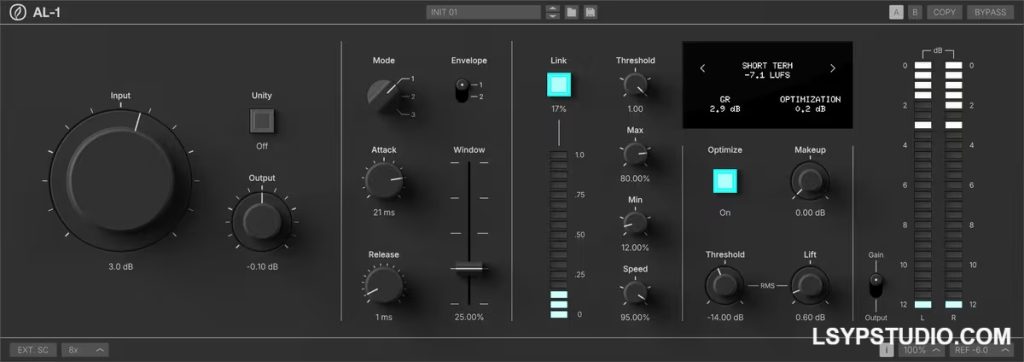Image resolution: width=1024 pixels, height=362 pixels.
Task: Open the 100% UI scale dropdown
Action: tap(922, 350)
